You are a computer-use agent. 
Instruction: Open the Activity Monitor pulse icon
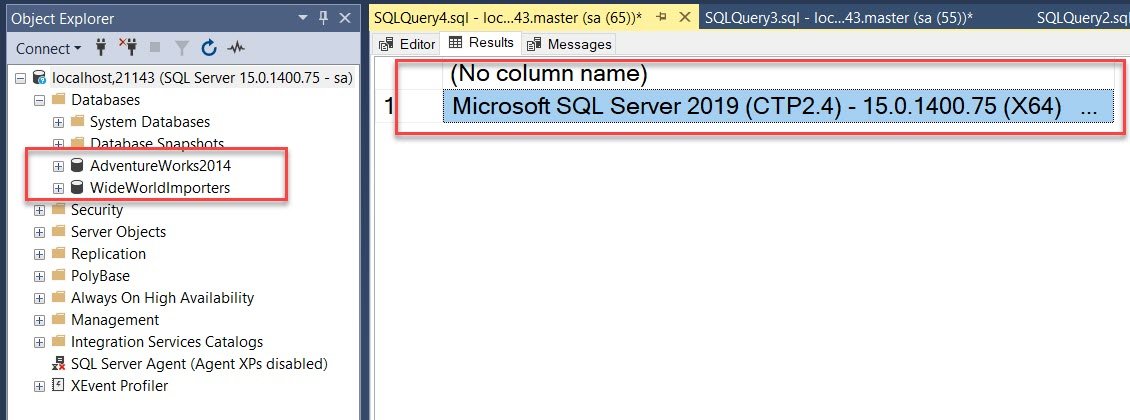pyautogui.click(x=236, y=48)
